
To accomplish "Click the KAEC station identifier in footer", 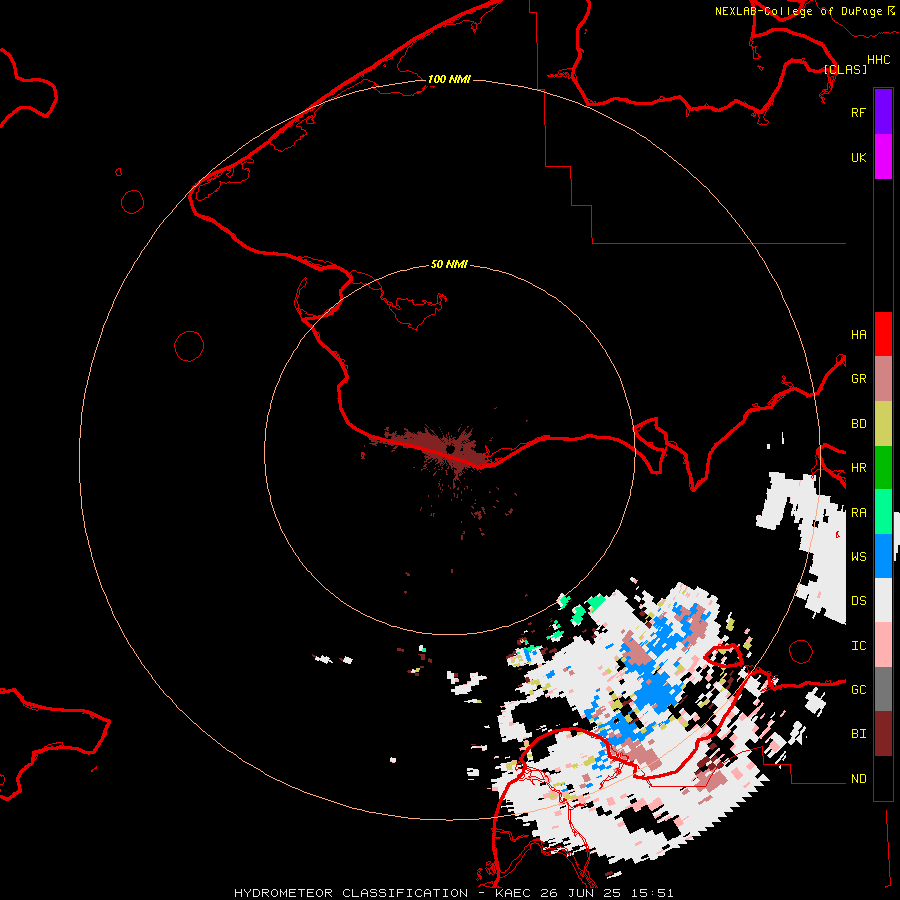I will click(x=513, y=893).
